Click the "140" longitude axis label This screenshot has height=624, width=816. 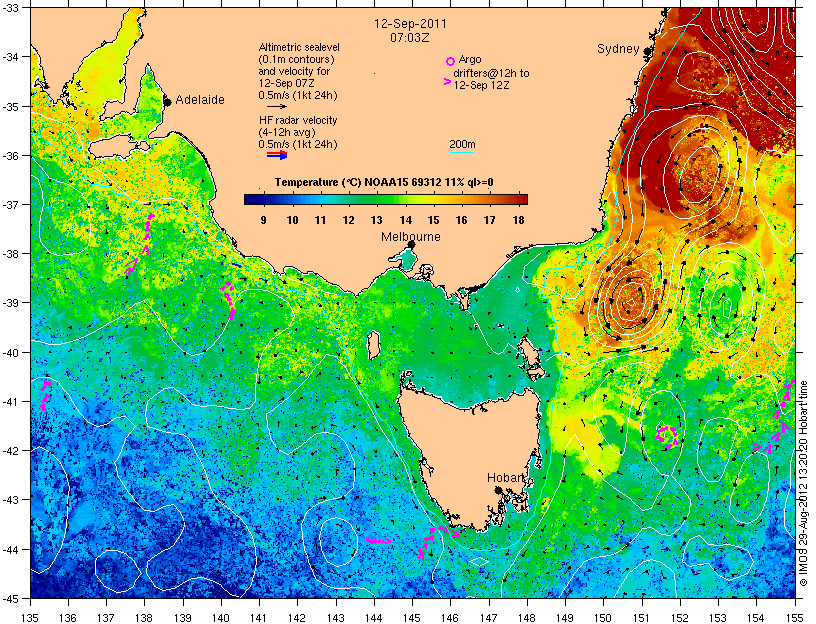221,618
